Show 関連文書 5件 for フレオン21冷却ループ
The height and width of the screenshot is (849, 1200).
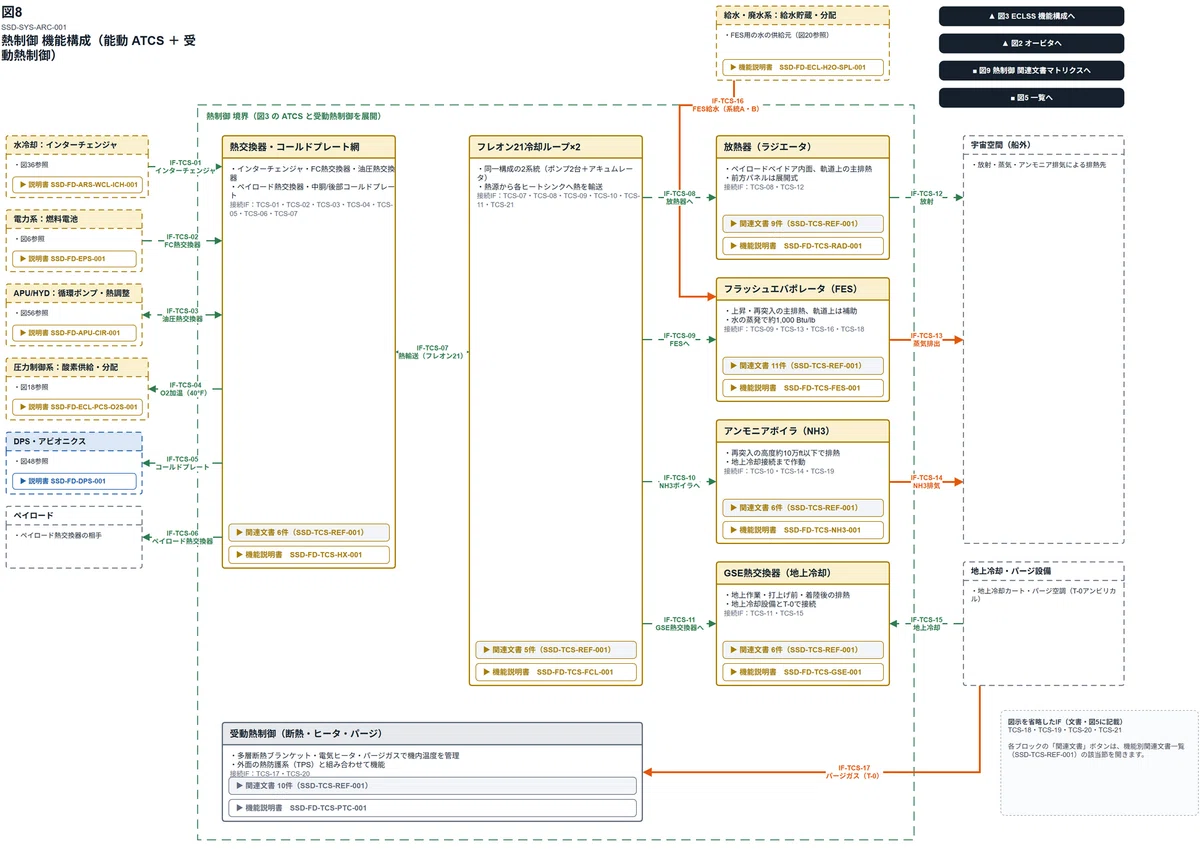[x=556, y=649]
